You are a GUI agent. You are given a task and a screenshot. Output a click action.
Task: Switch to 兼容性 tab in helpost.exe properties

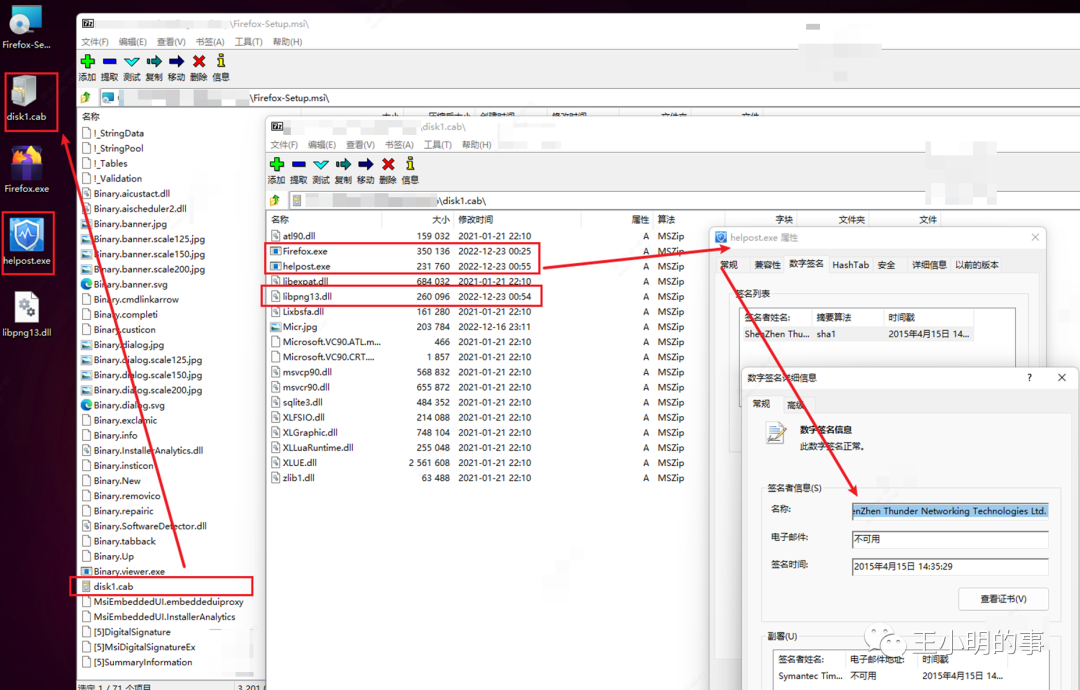pos(767,264)
